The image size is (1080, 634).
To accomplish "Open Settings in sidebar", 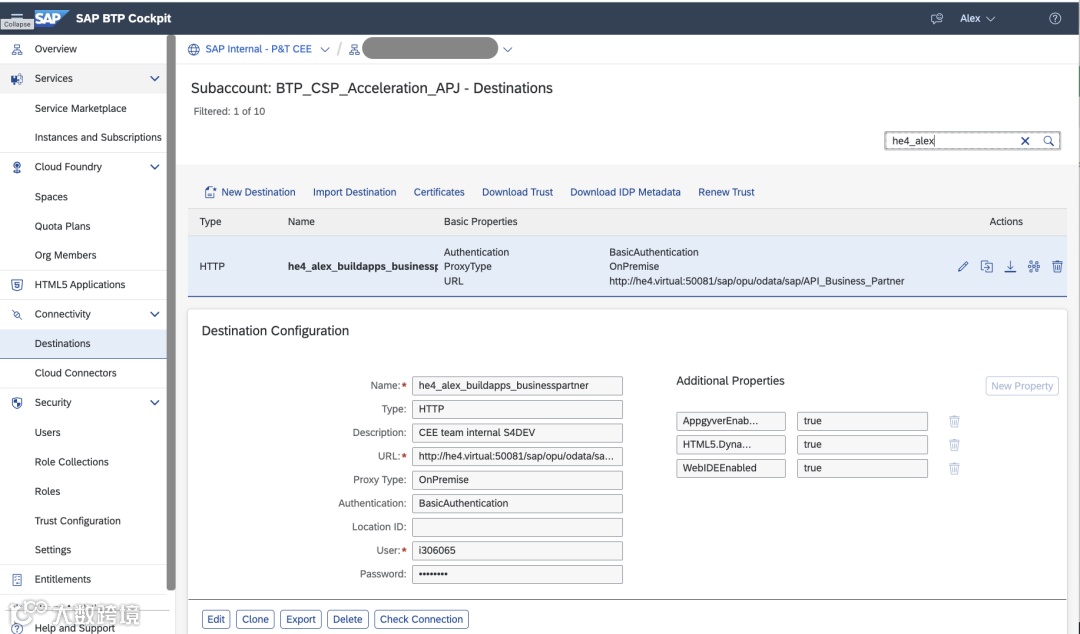I will [53, 550].
